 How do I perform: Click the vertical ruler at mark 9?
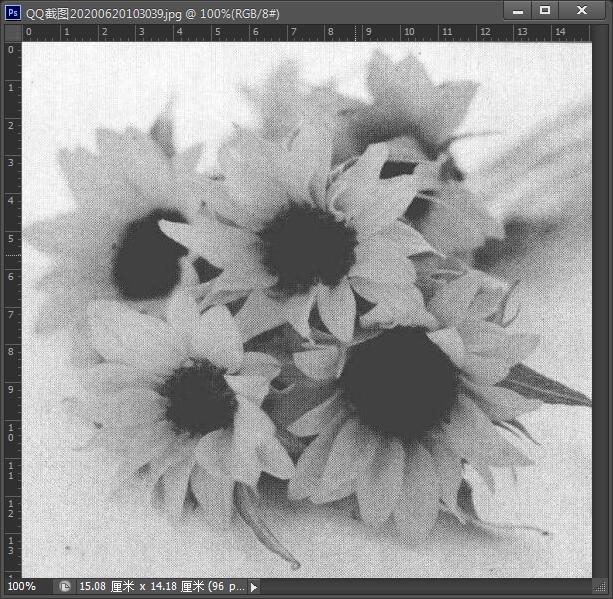tap(11, 389)
